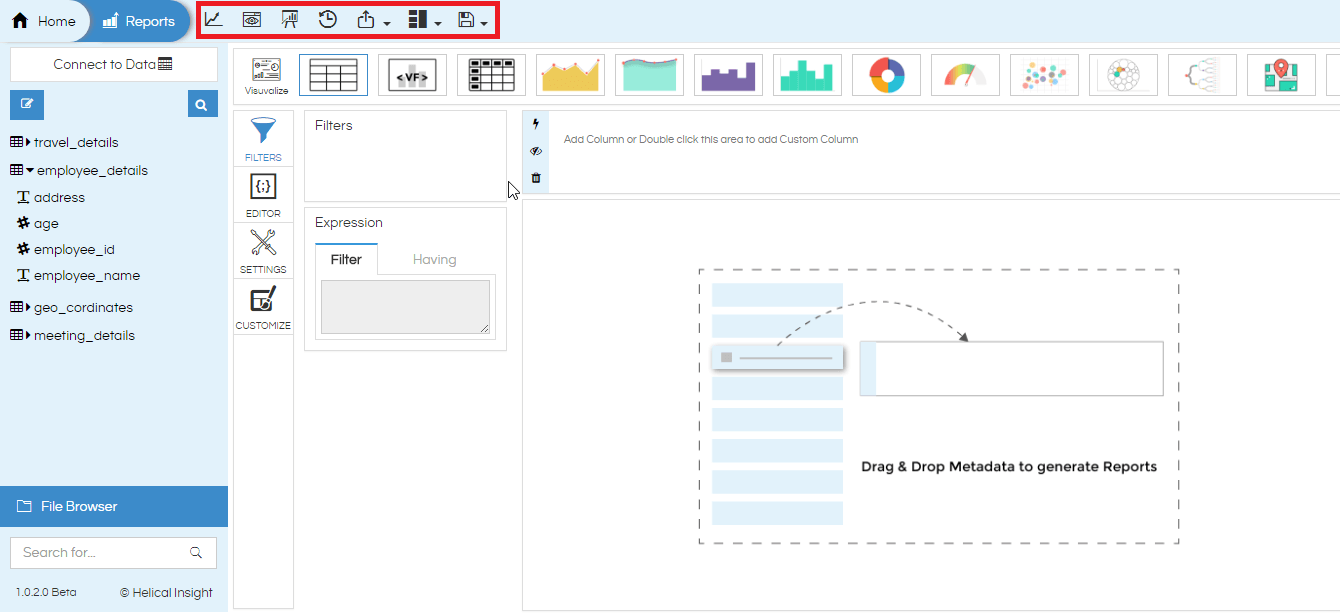Open the layout columns dropdown

[x=425, y=20]
